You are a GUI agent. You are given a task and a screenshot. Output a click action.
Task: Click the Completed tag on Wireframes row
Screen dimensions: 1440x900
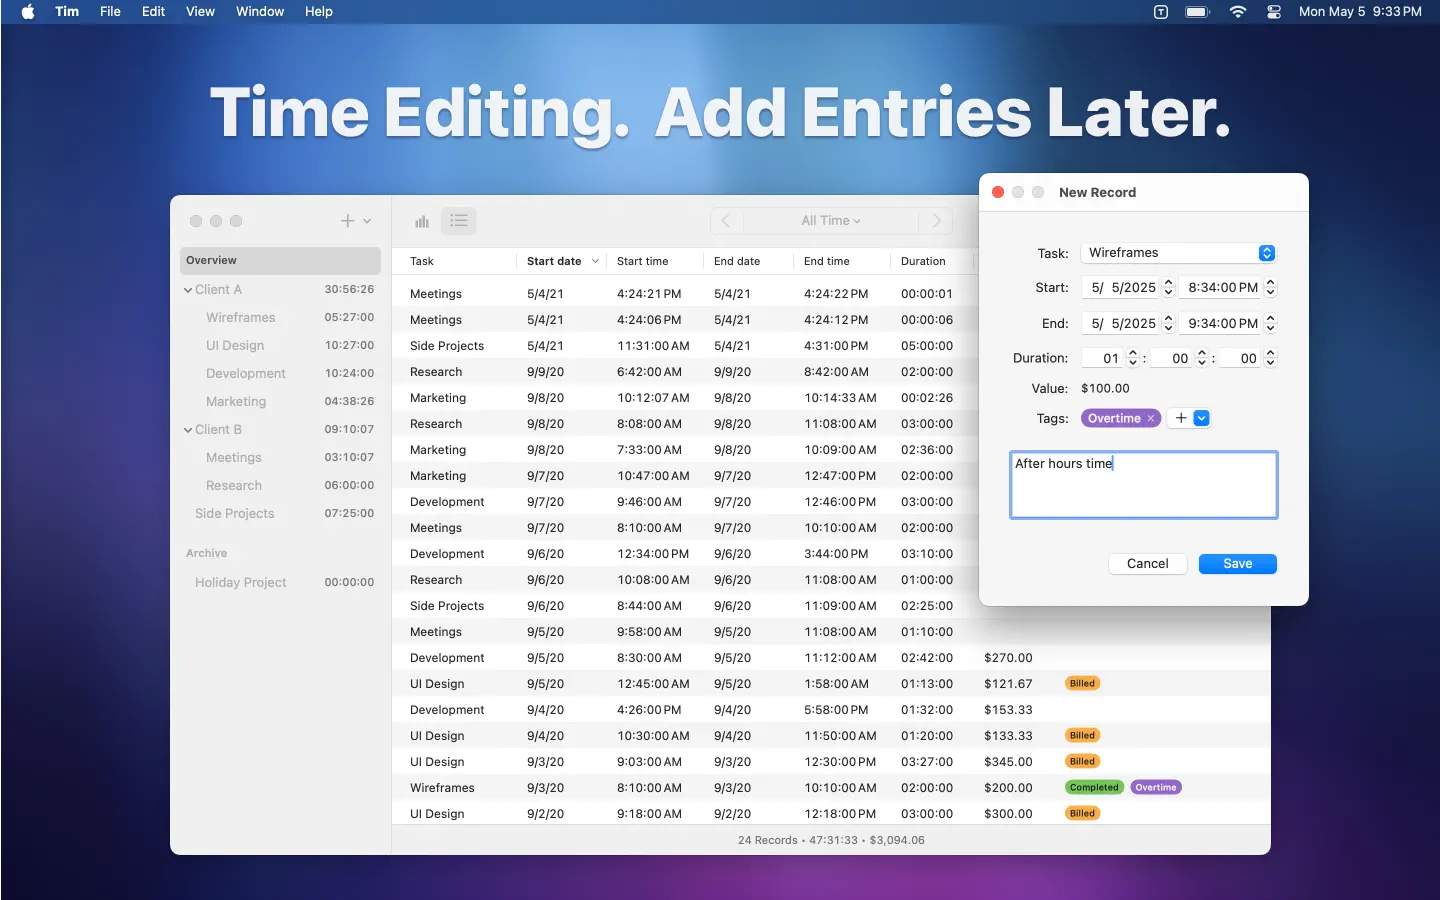[x=1094, y=788]
